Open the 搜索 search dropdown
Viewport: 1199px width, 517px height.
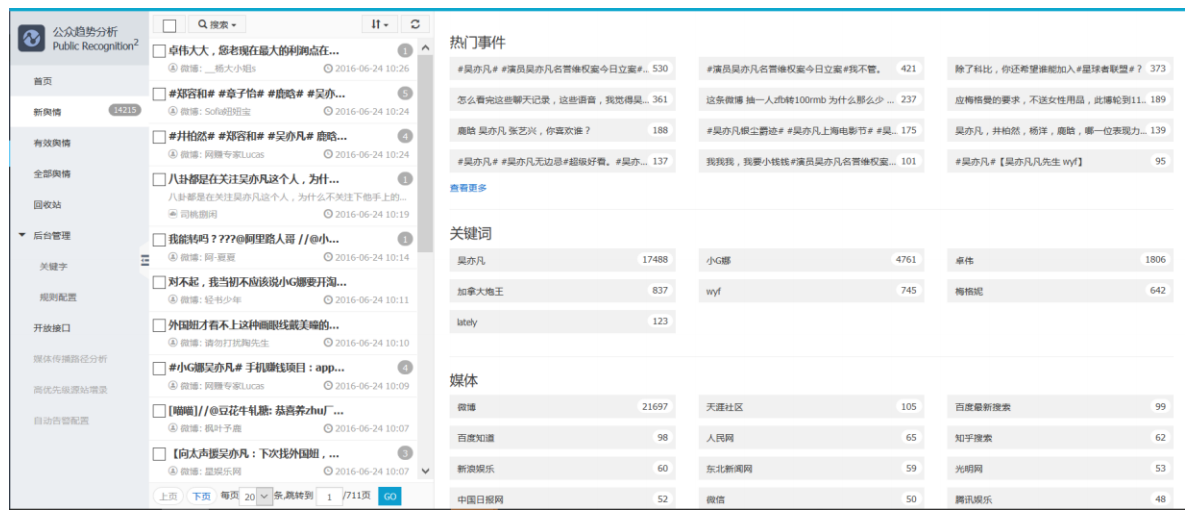click(217, 24)
